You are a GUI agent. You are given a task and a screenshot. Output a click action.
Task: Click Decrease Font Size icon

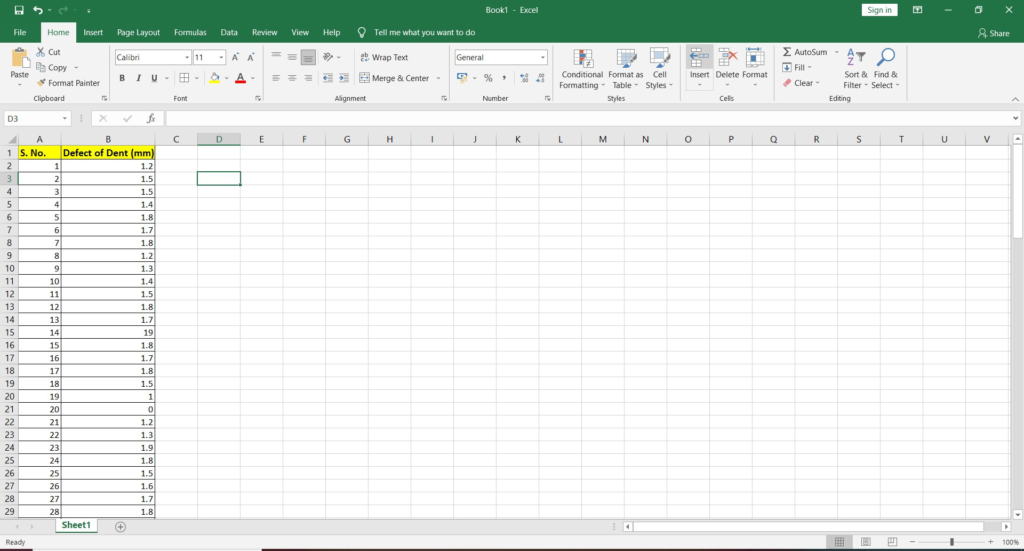click(x=251, y=57)
